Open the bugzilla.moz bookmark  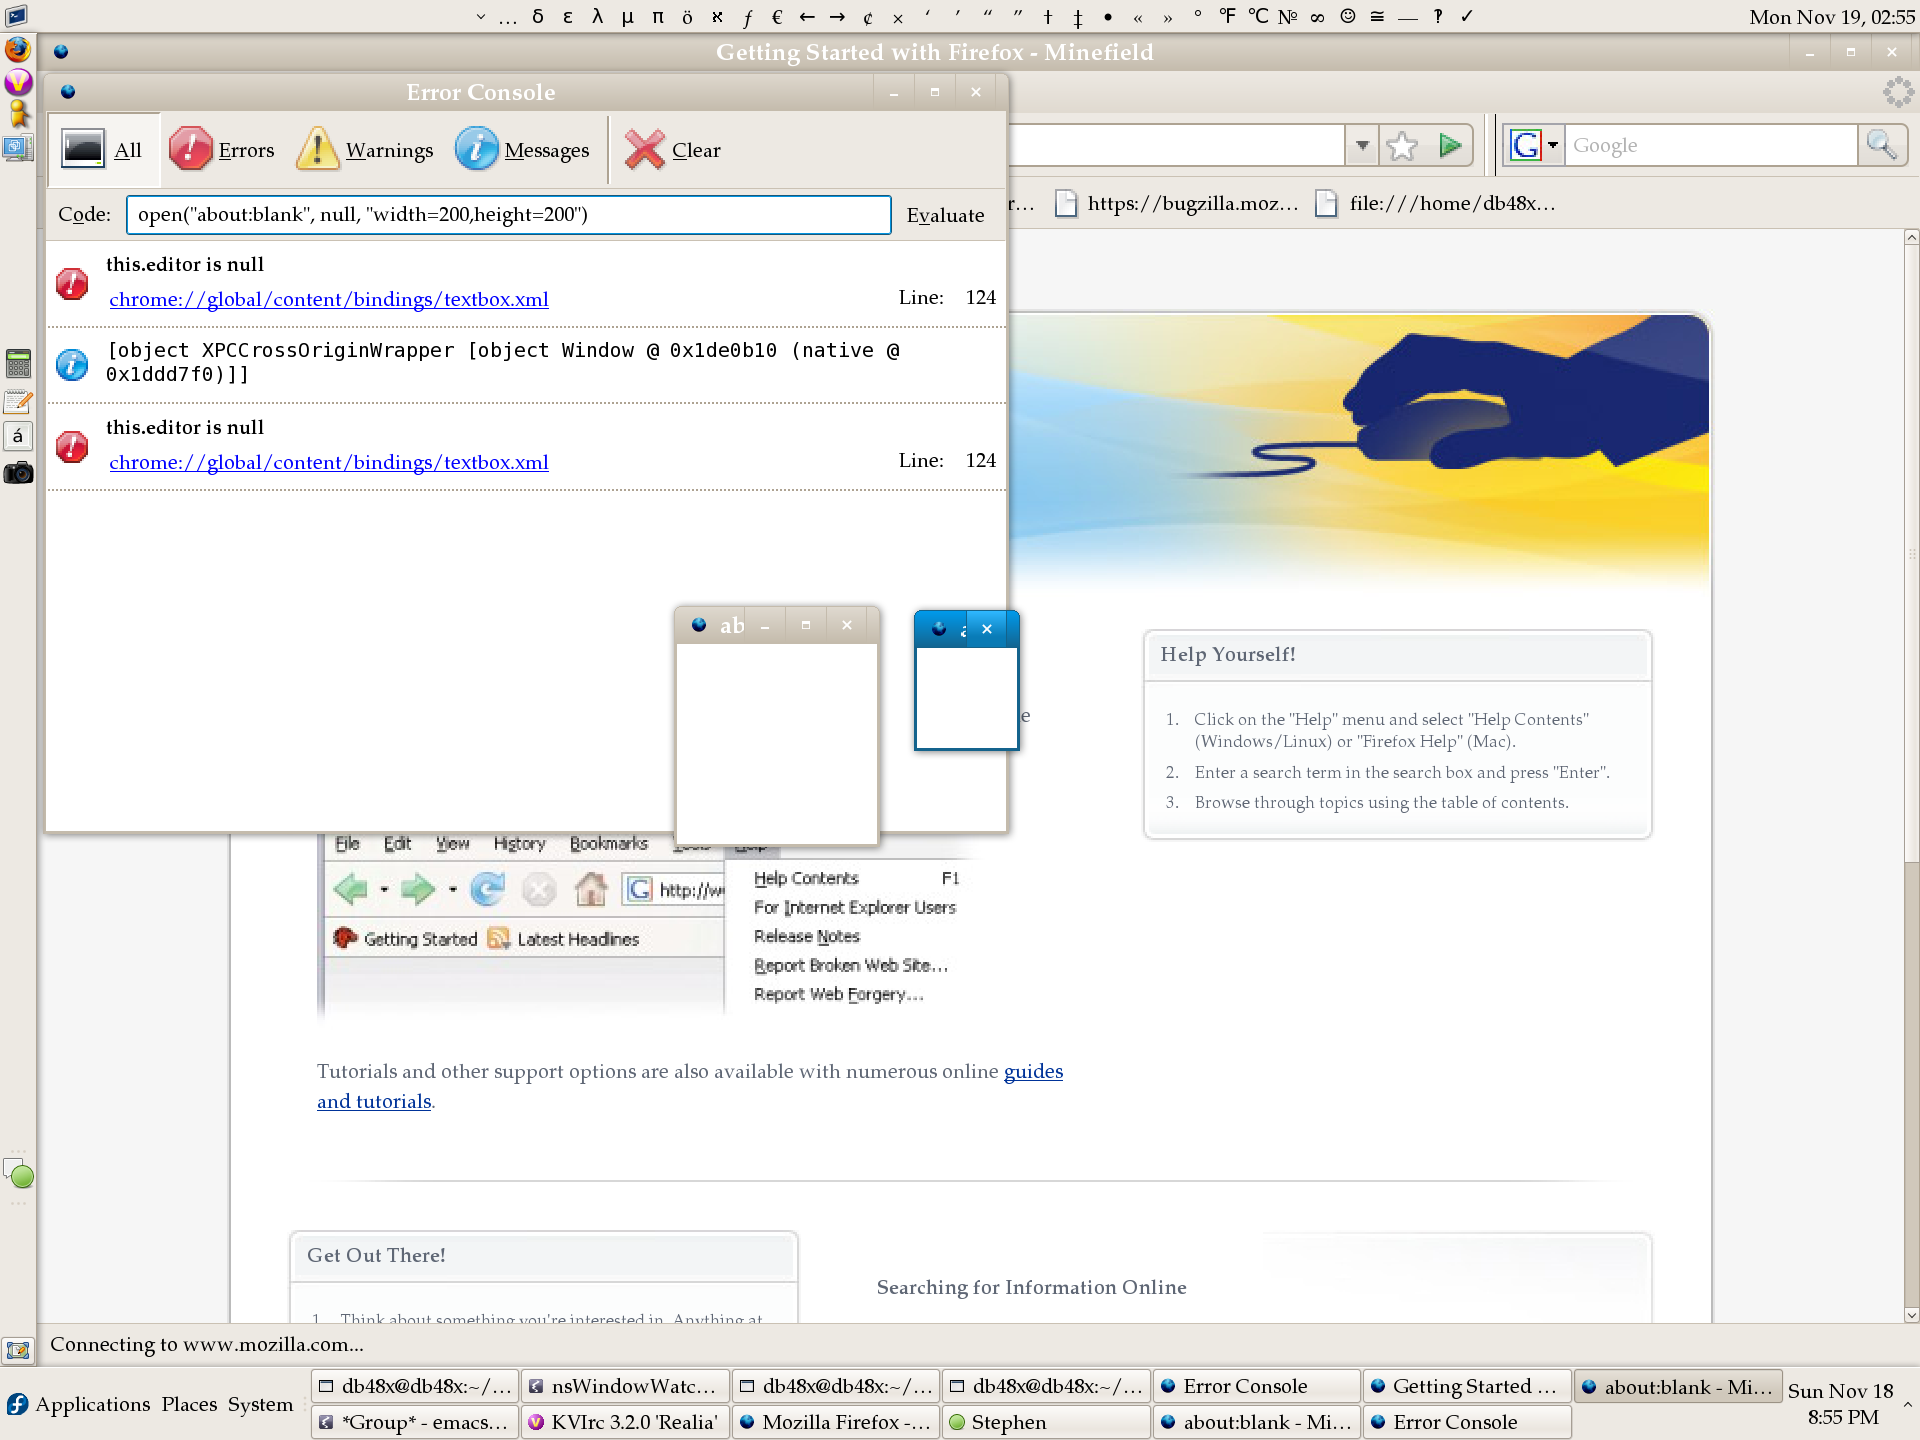(x=1177, y=204)
